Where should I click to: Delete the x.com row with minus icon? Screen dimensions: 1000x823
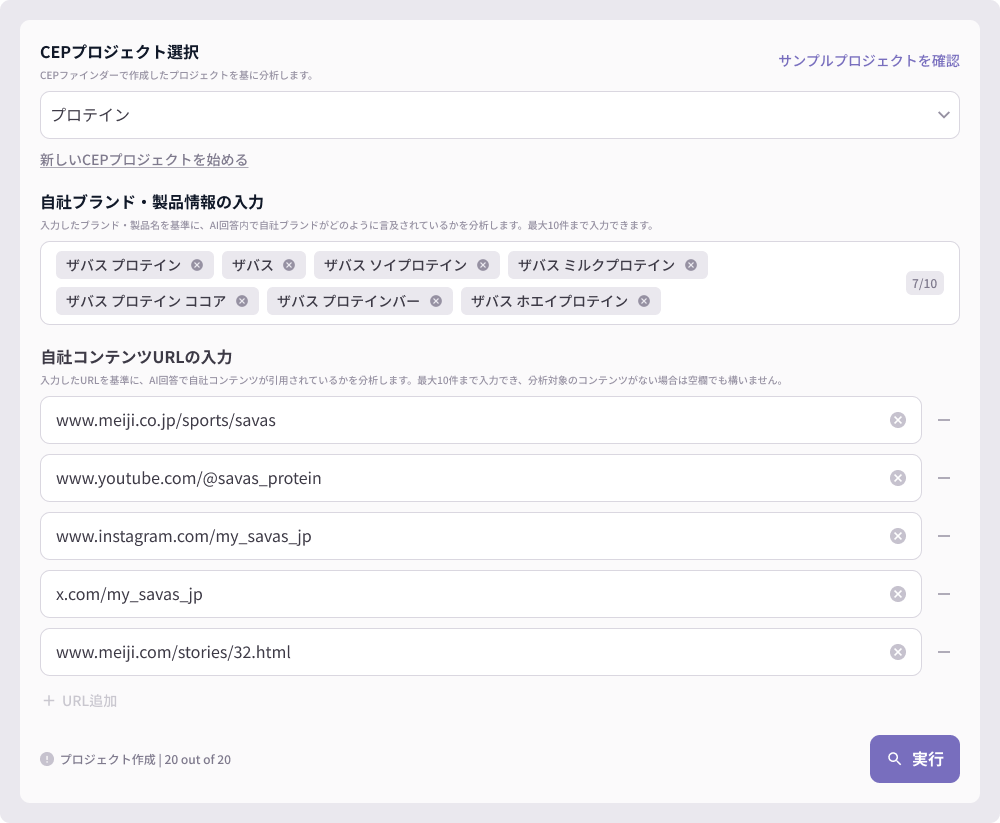coord(944,594)
